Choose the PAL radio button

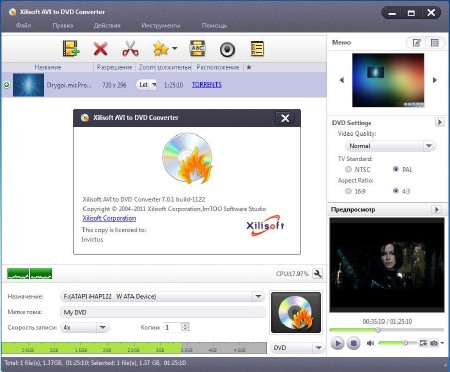396,169
